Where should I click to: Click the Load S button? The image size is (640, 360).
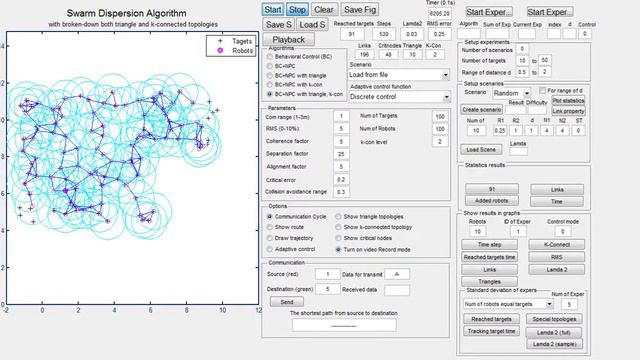312,24
